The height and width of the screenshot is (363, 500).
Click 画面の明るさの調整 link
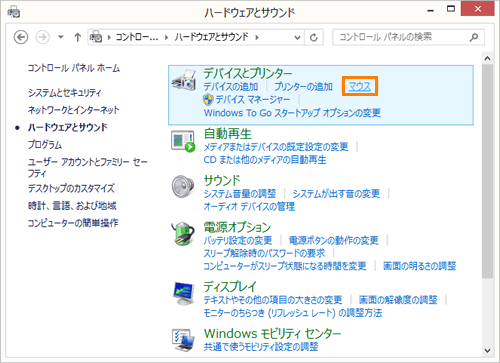point(420,266)
